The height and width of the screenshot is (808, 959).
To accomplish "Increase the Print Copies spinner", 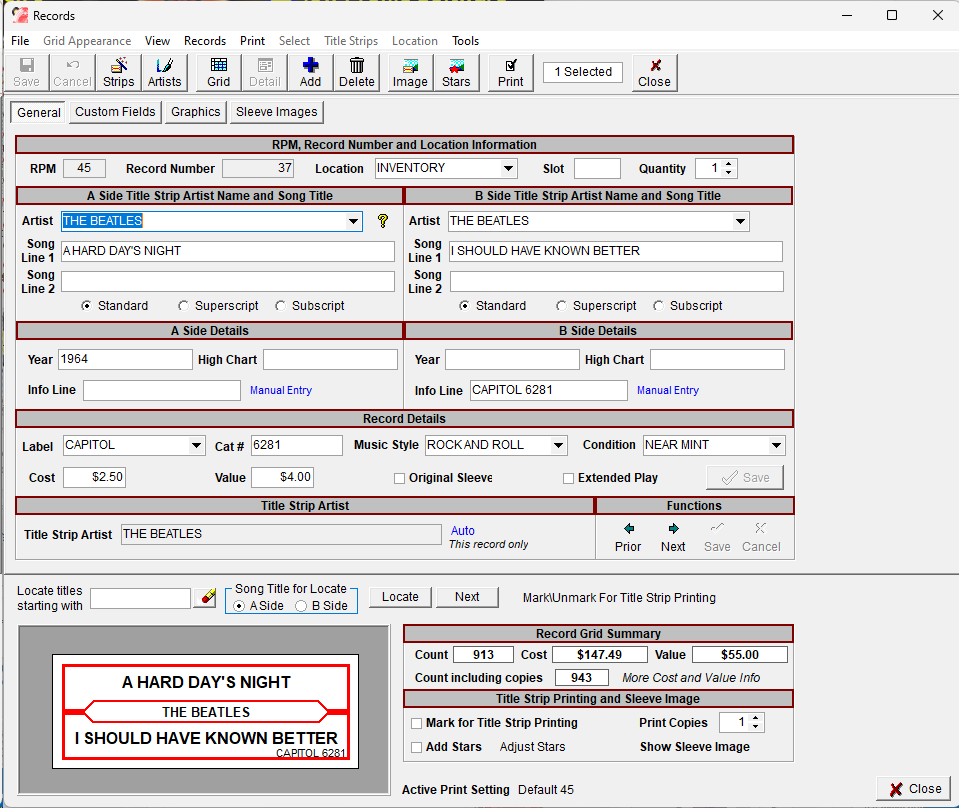I will [x=756, y=718].
